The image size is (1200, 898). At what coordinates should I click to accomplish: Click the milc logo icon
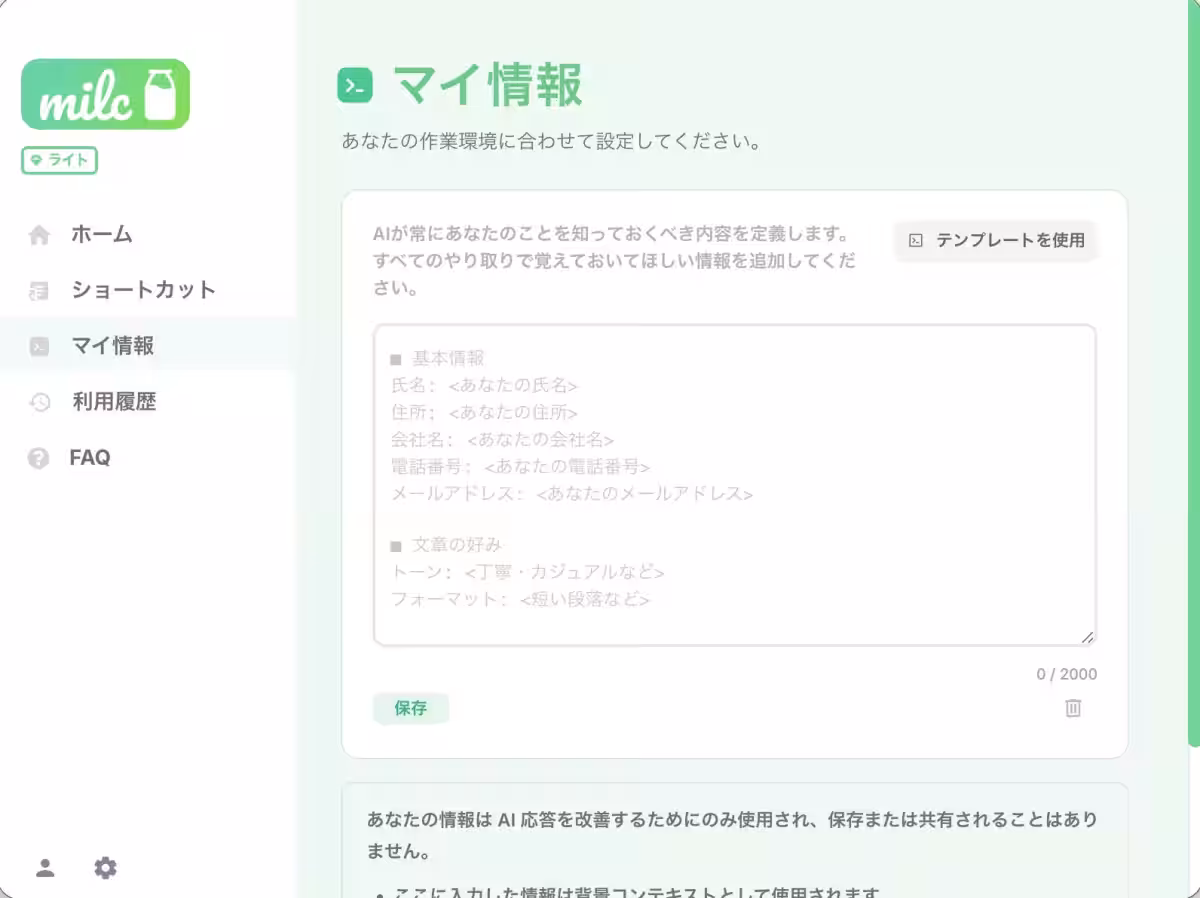[104, 91]
